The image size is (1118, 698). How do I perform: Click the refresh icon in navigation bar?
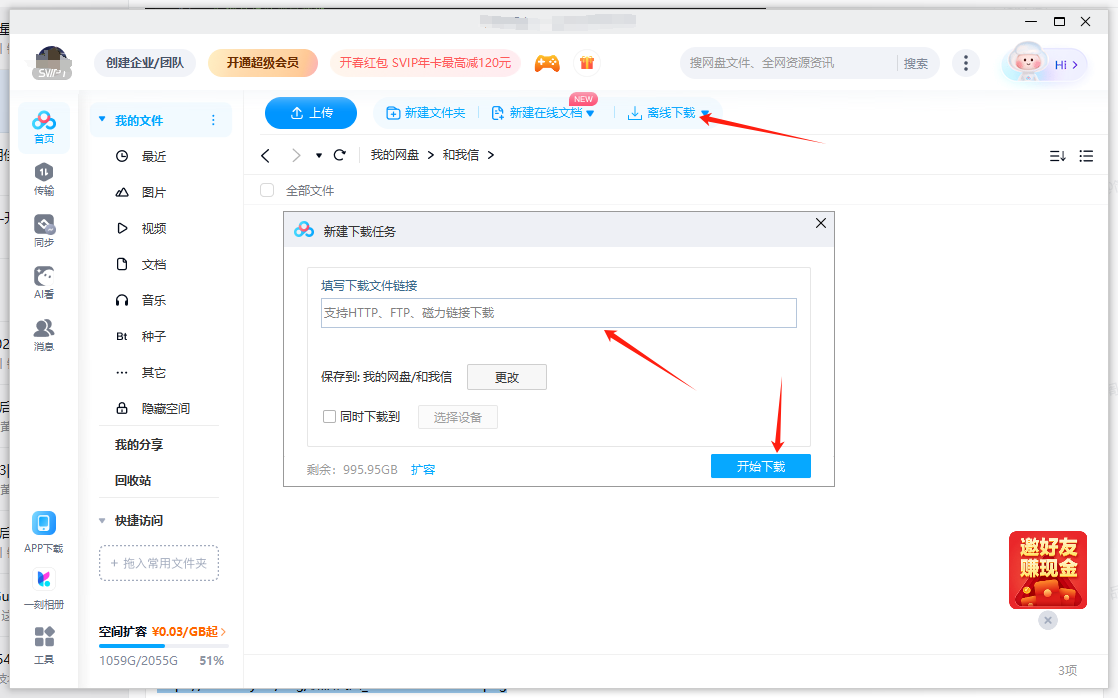click(339, 155)
